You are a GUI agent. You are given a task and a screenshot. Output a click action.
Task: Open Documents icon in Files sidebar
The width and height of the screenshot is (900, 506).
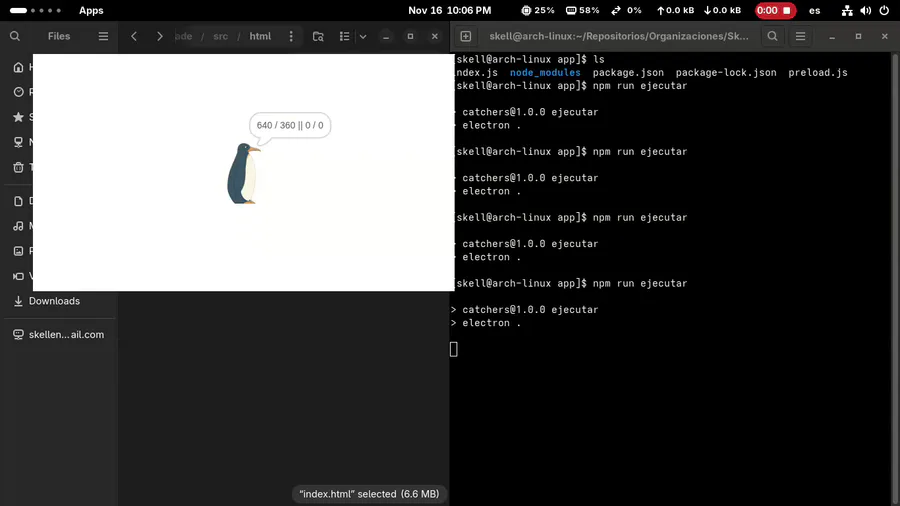pos(18,201)
